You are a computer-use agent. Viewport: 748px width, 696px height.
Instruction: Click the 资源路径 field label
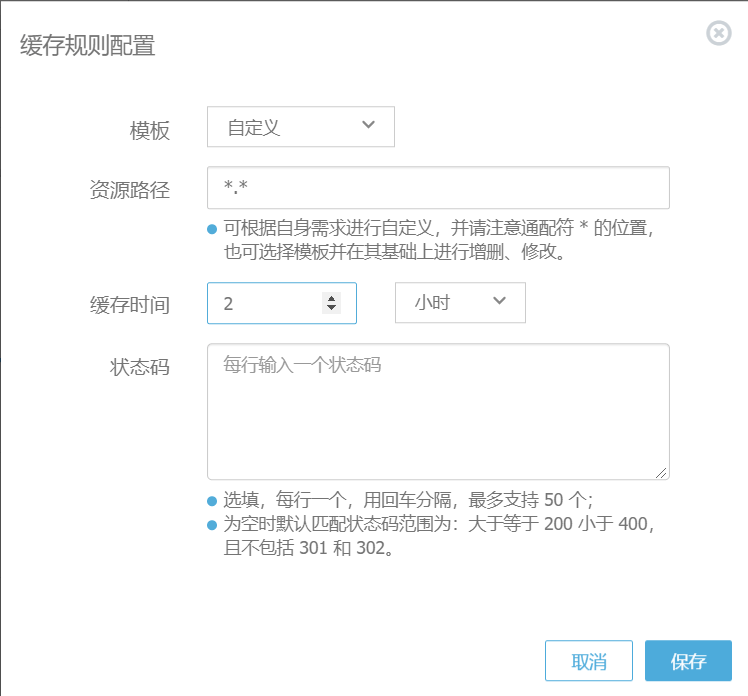click(130, 191)
